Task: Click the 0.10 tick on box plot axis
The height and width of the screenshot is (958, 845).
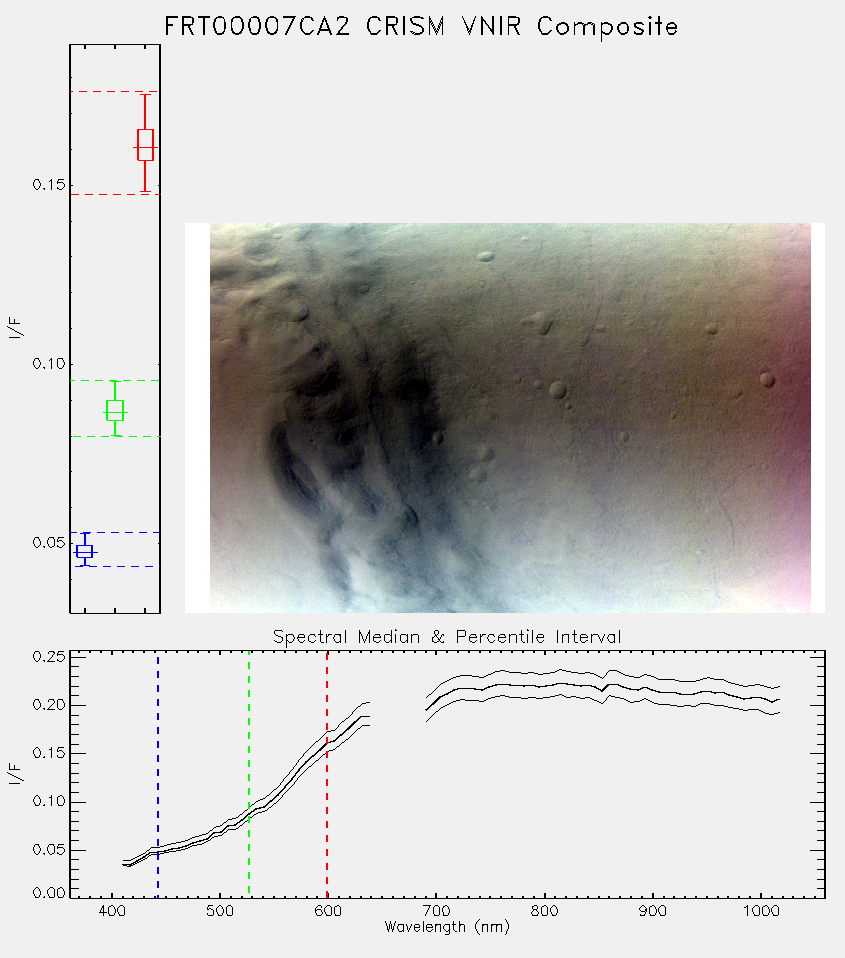Action: tap(49, 364)
